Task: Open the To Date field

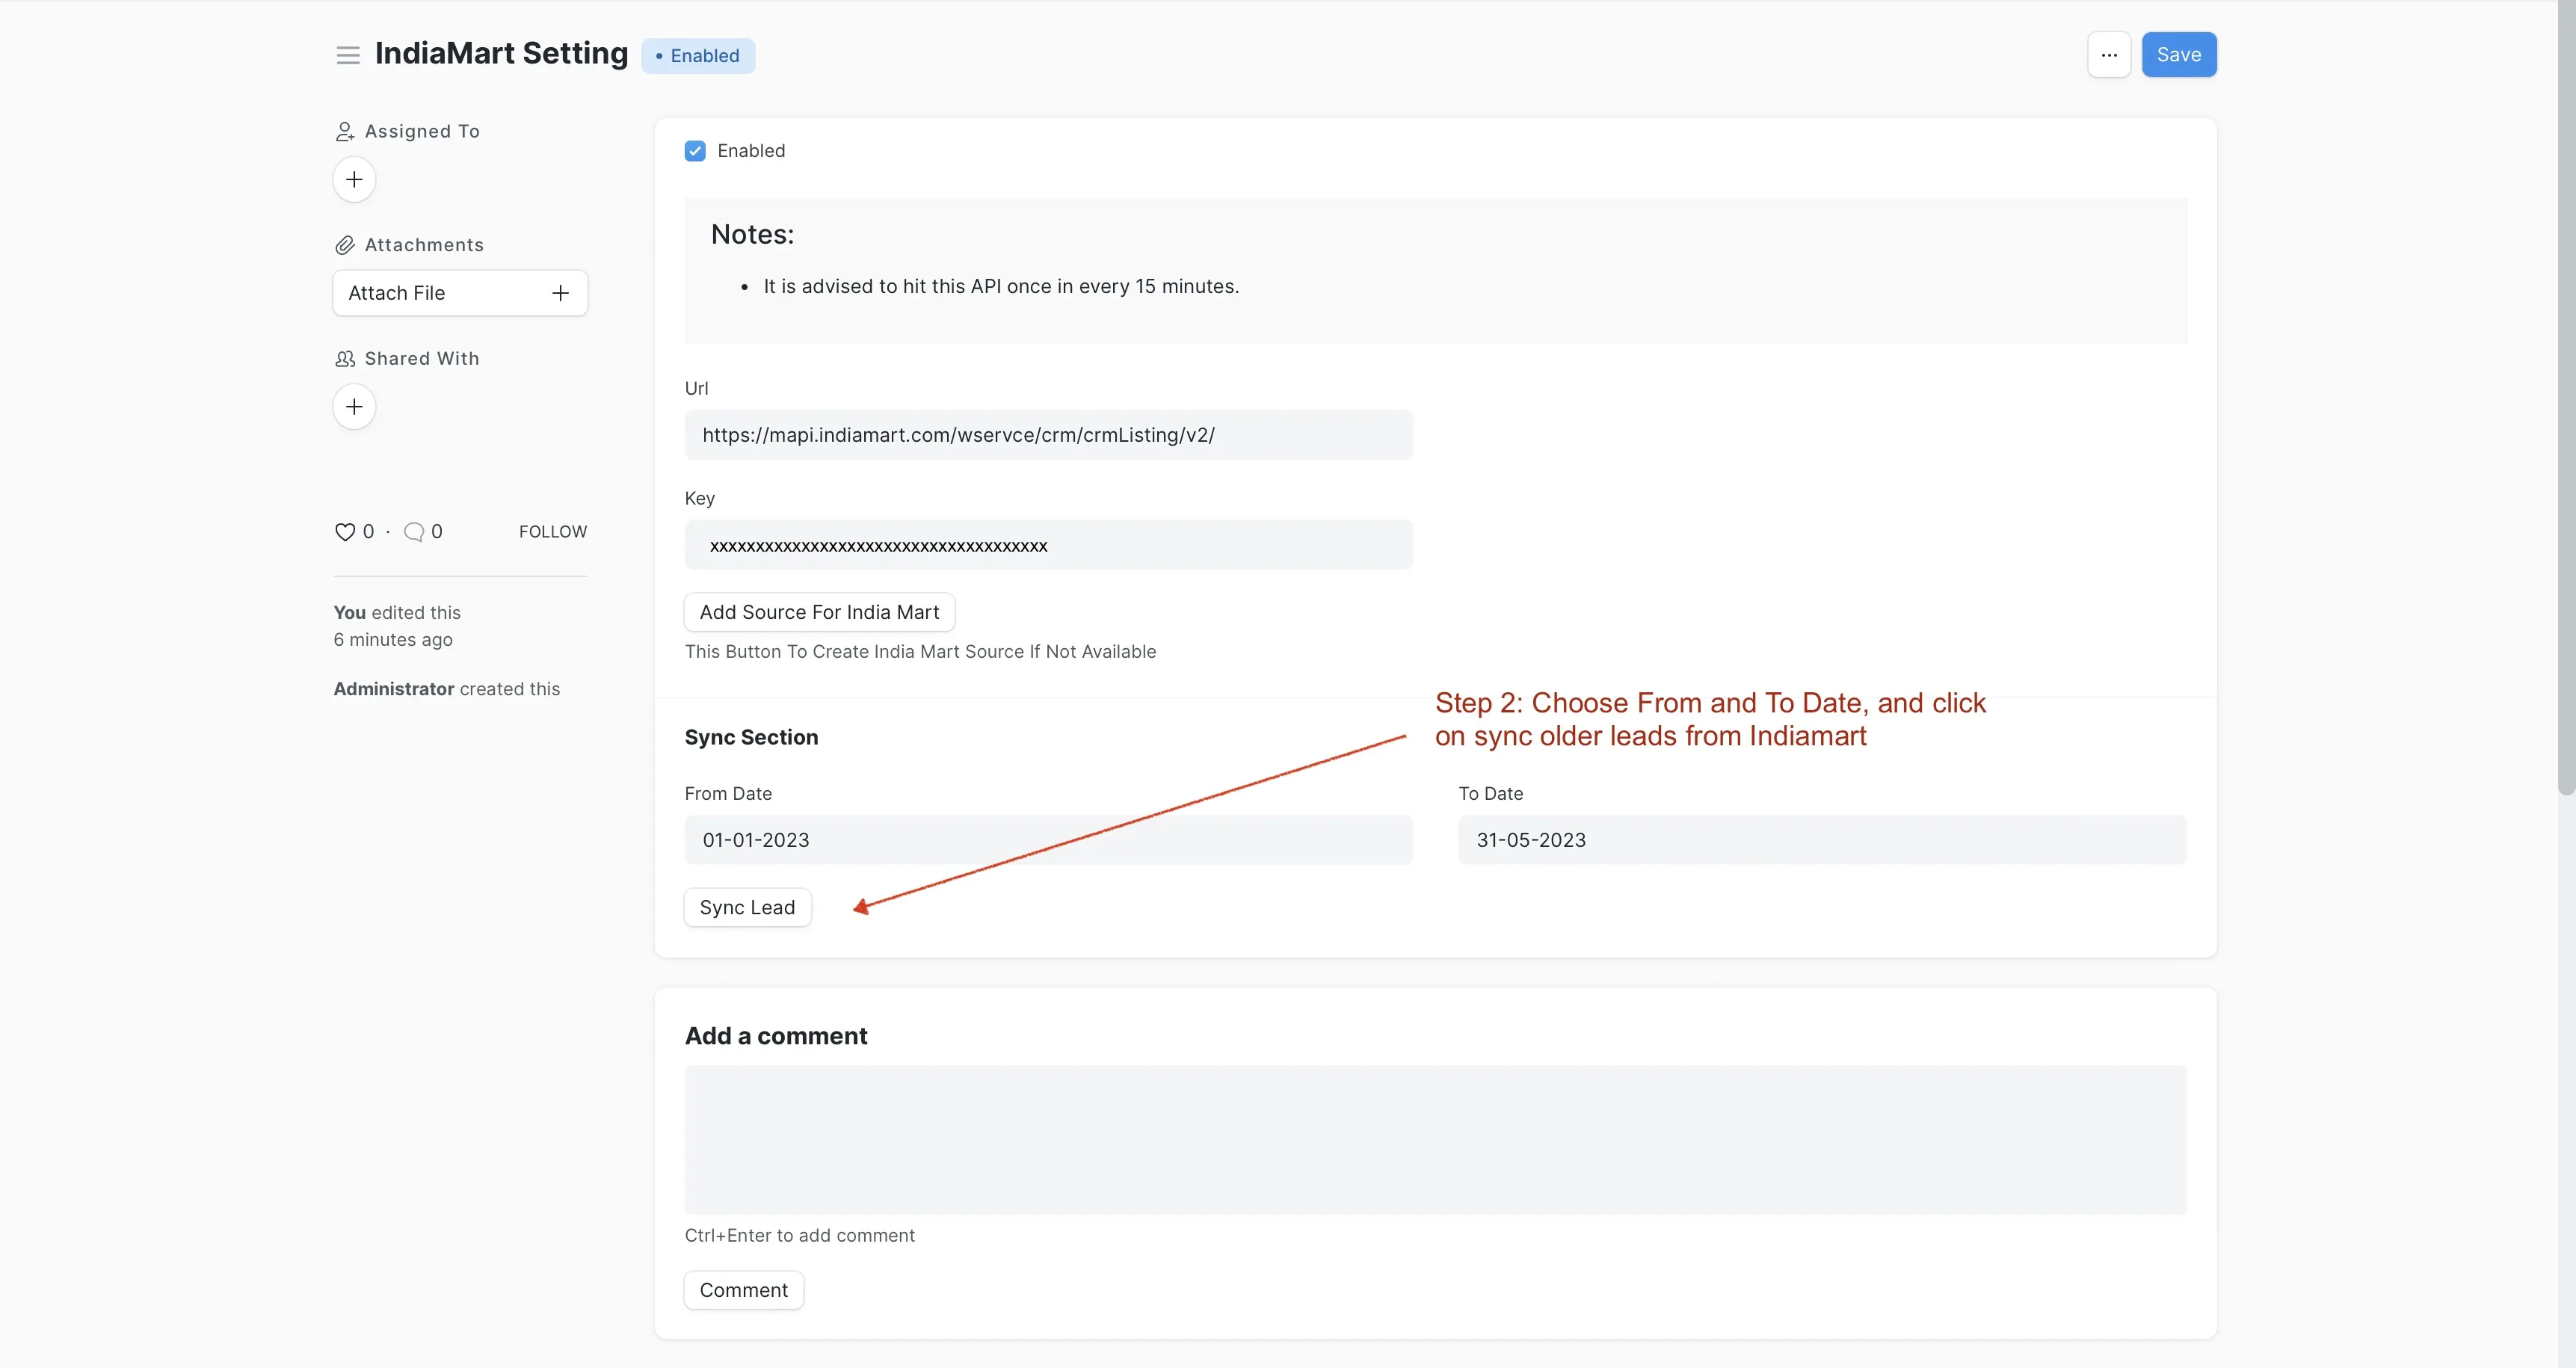Action: point(1822,840)
